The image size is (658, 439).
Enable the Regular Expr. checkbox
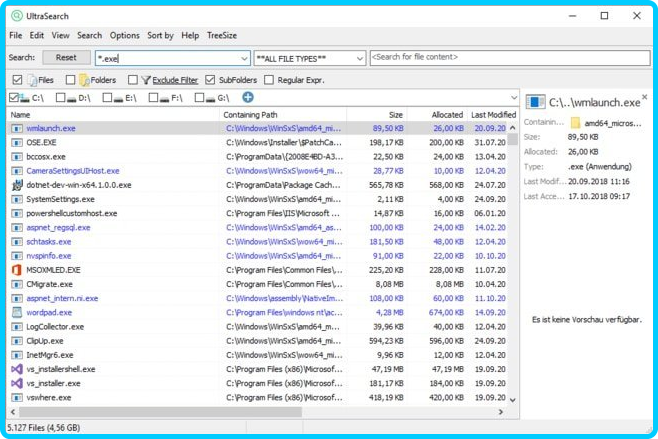[269, 80]
